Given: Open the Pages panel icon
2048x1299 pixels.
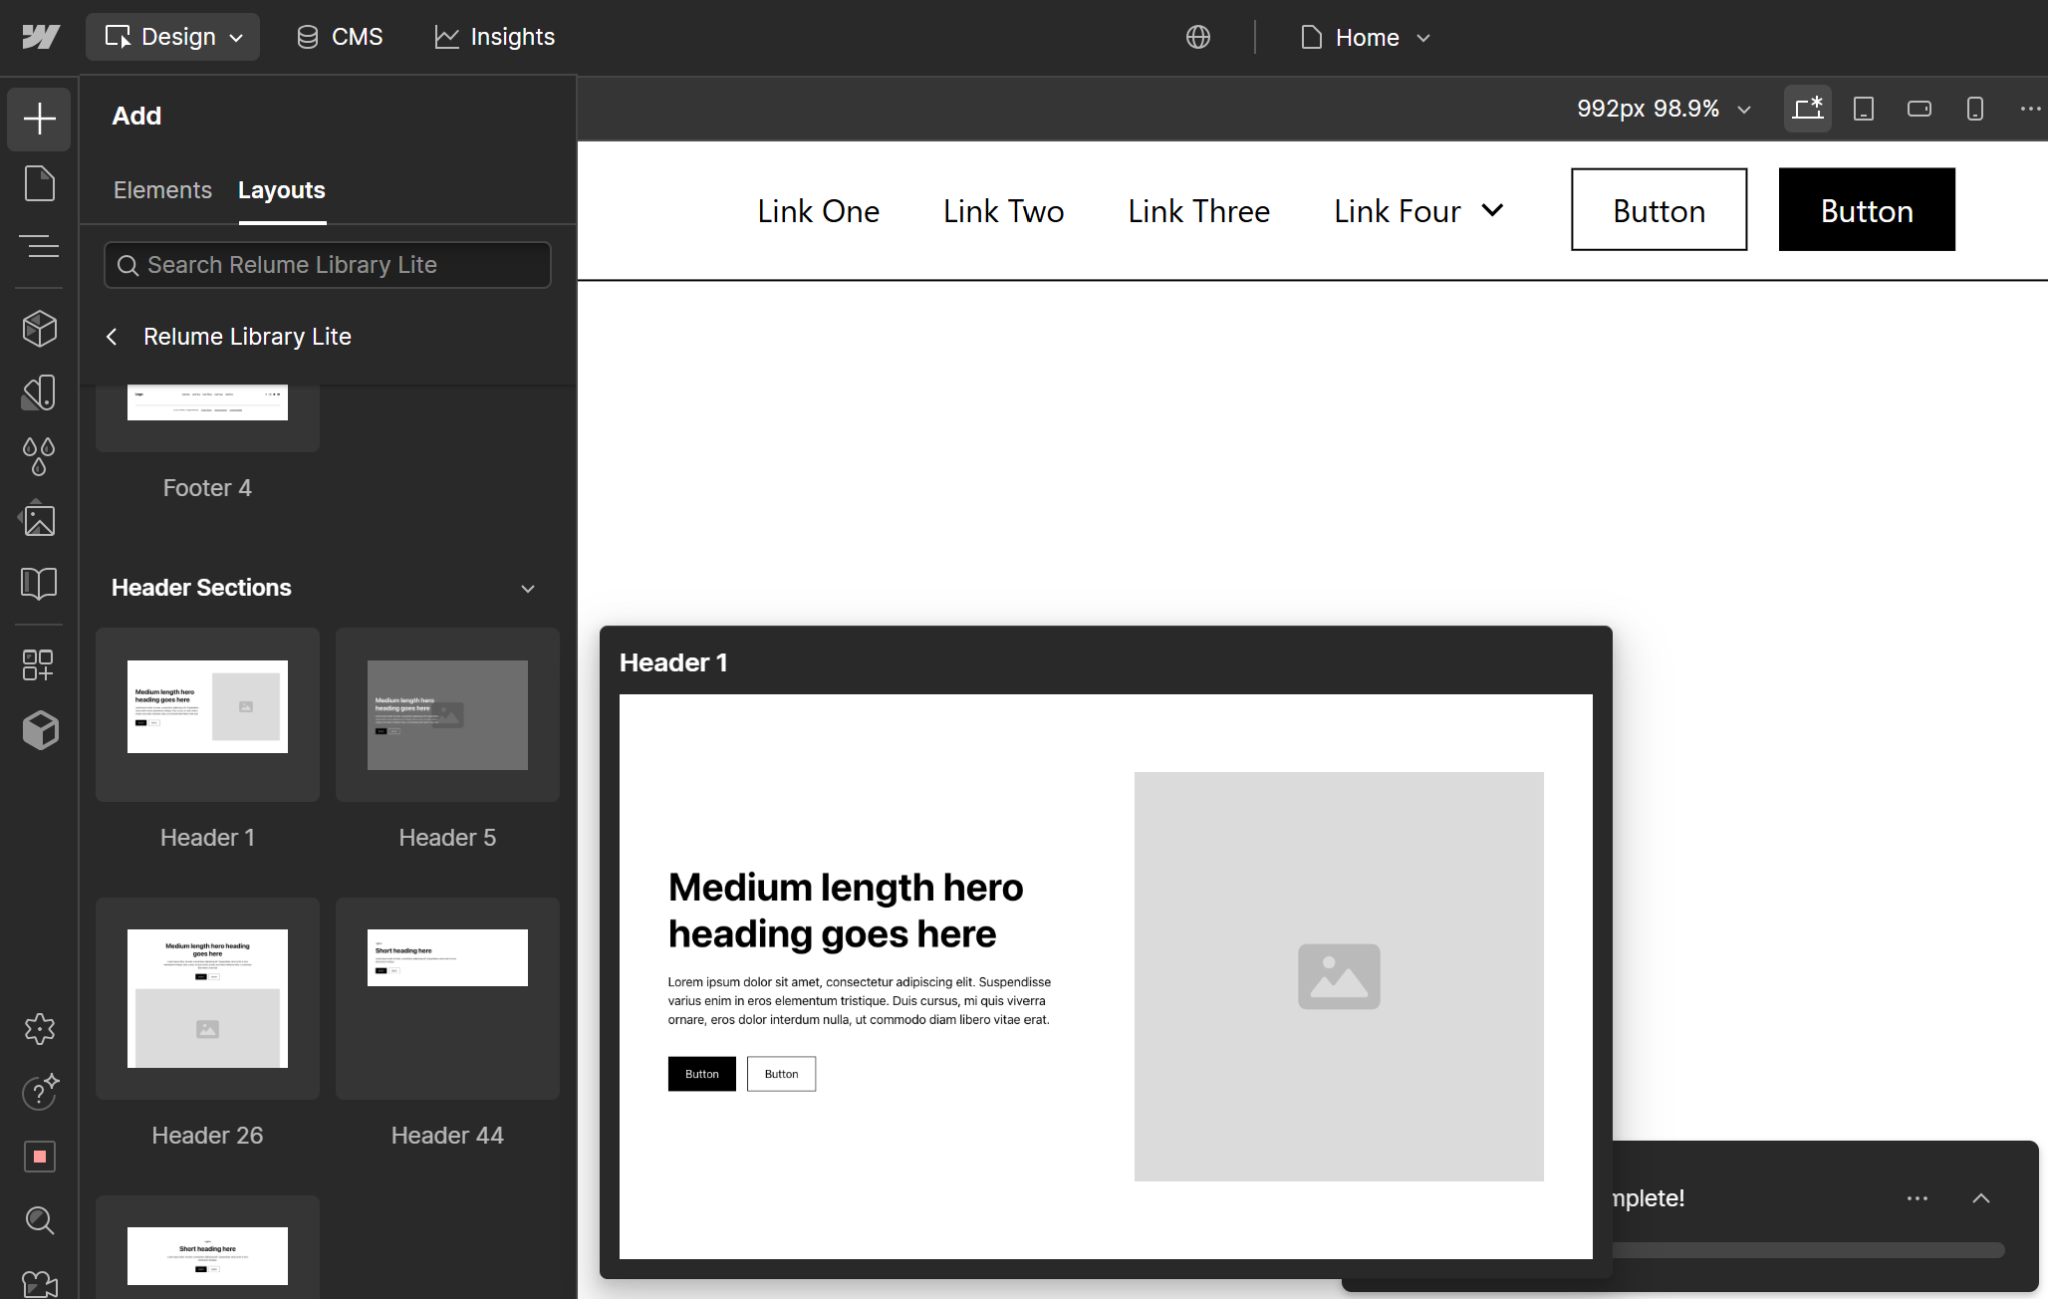Looking at the screenshot, I should tap(39, 184).
